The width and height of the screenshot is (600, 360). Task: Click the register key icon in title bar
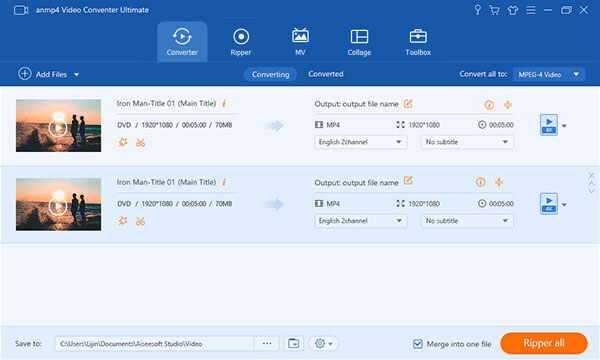pos(477,10)
